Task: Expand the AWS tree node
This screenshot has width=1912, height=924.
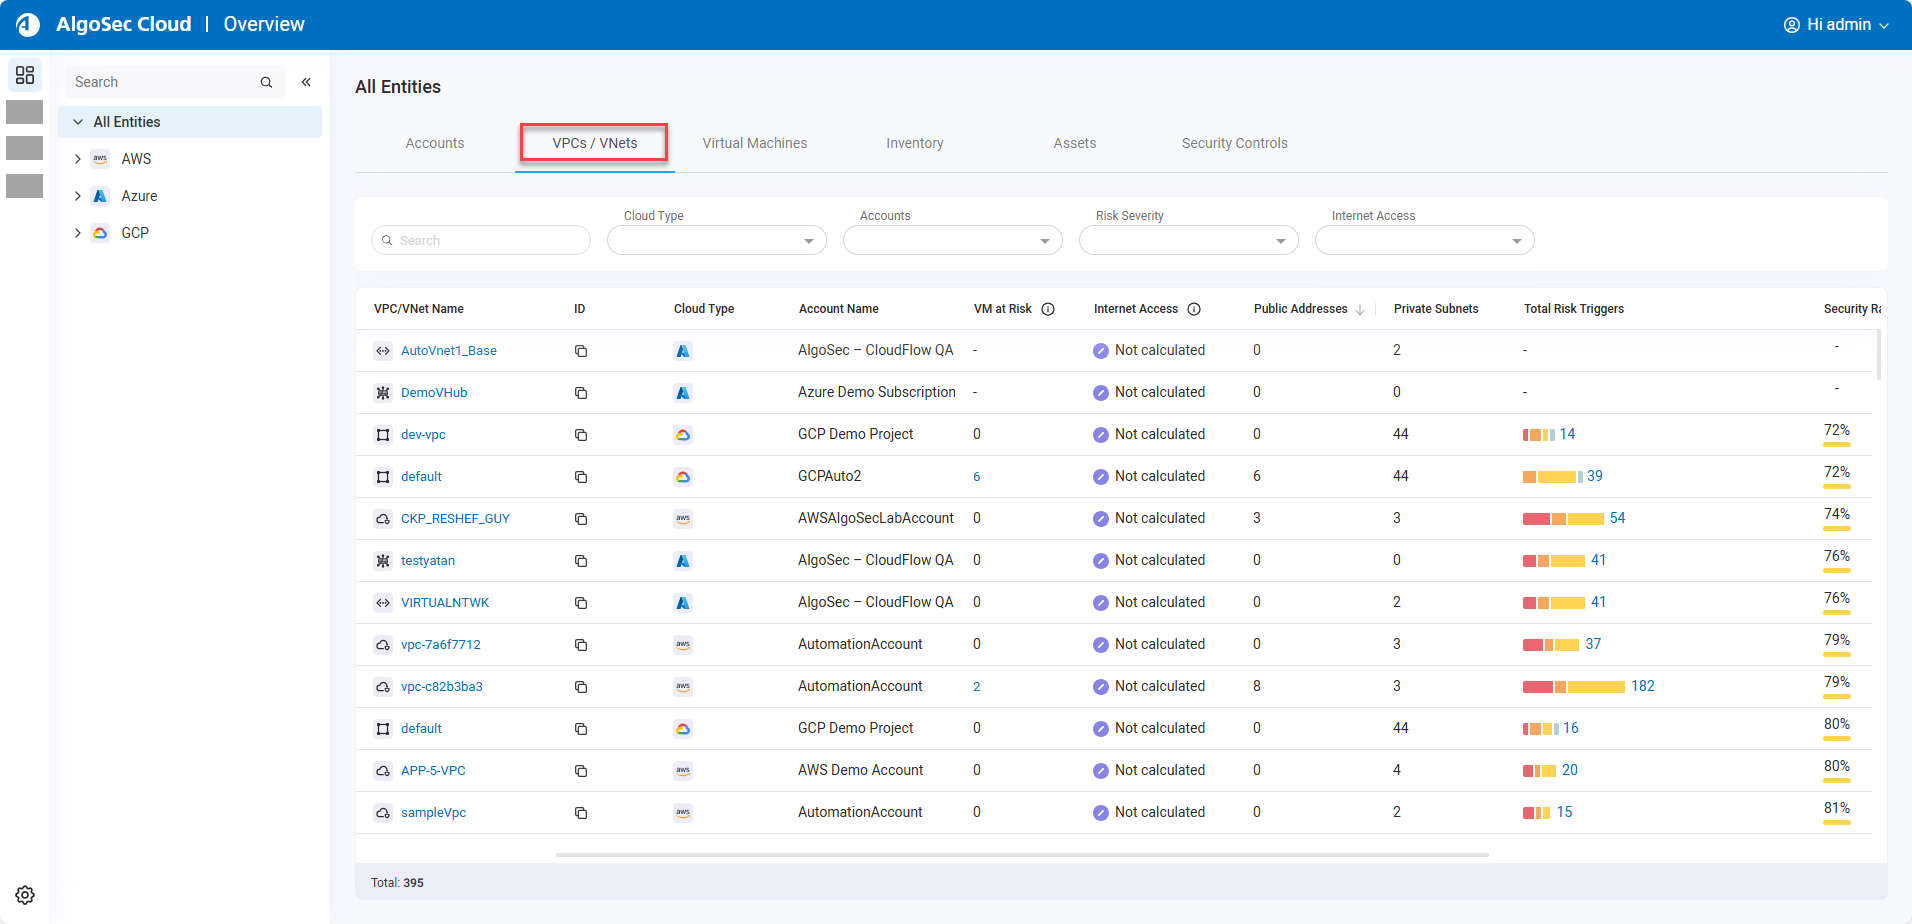Action: pos(78,159)
